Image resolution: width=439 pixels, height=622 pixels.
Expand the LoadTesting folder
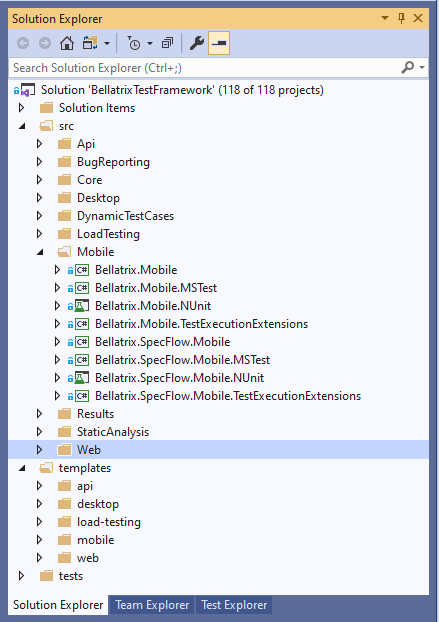tap(40, 234)
